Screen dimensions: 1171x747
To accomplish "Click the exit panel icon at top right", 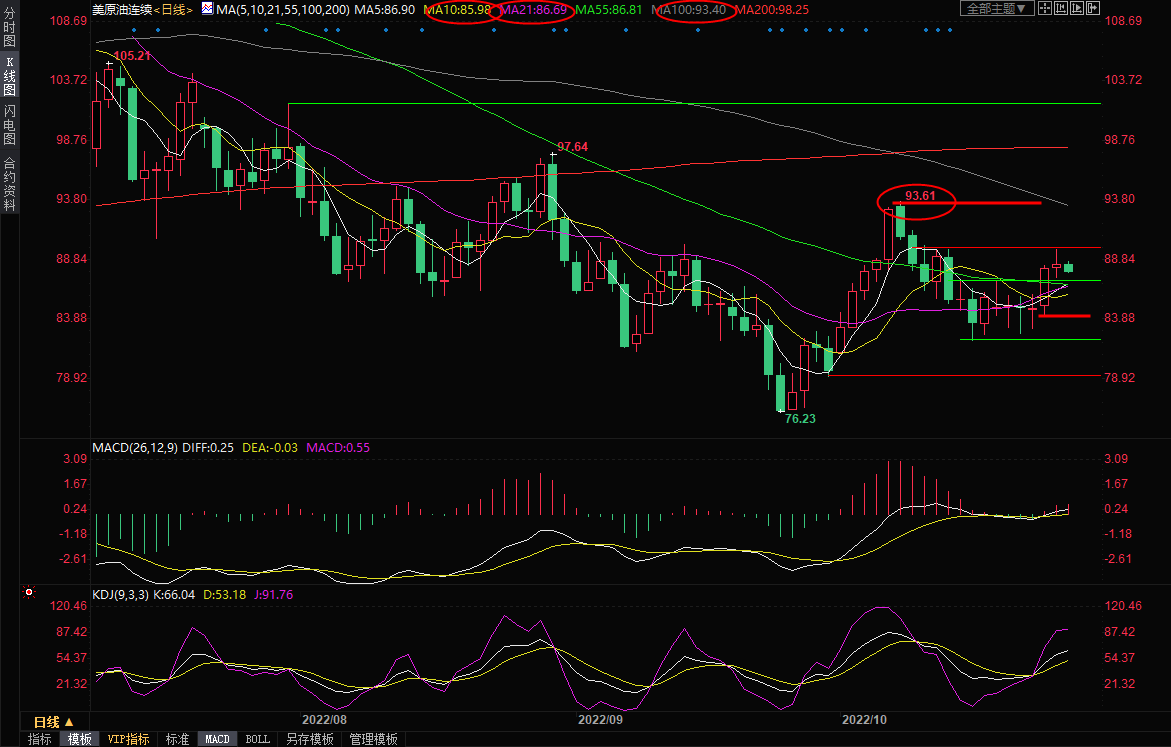I will (x=1093, y=8).
